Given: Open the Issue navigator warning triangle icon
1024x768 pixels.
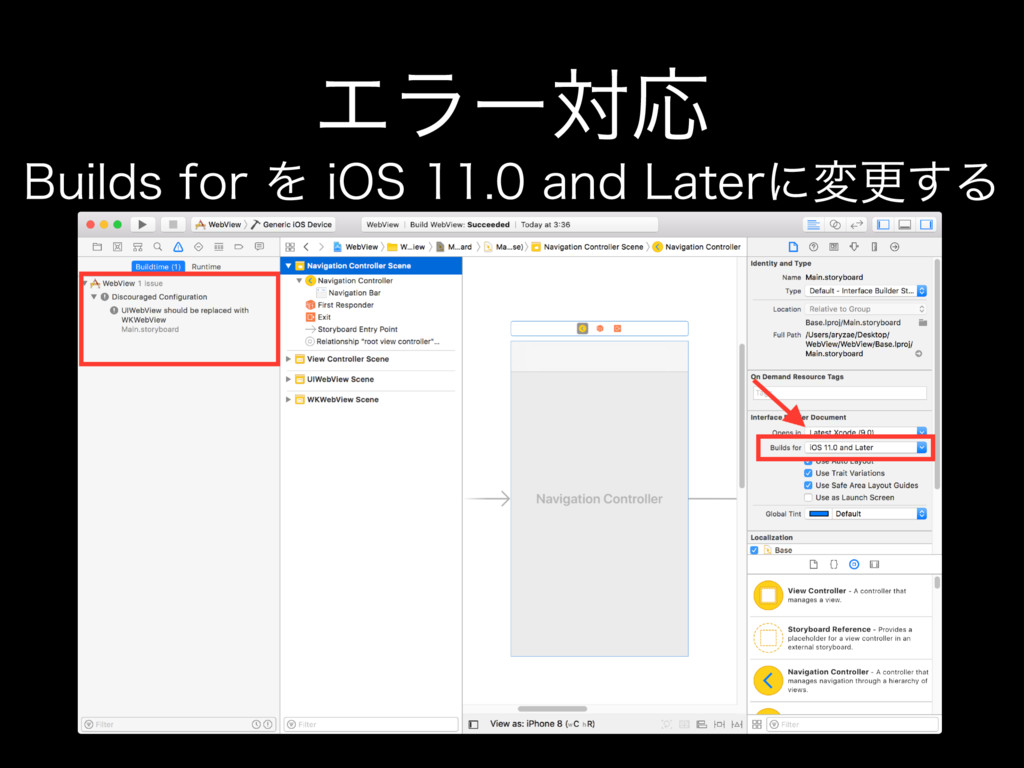Looking at the screenshot, I should click(x=178, y=247).
